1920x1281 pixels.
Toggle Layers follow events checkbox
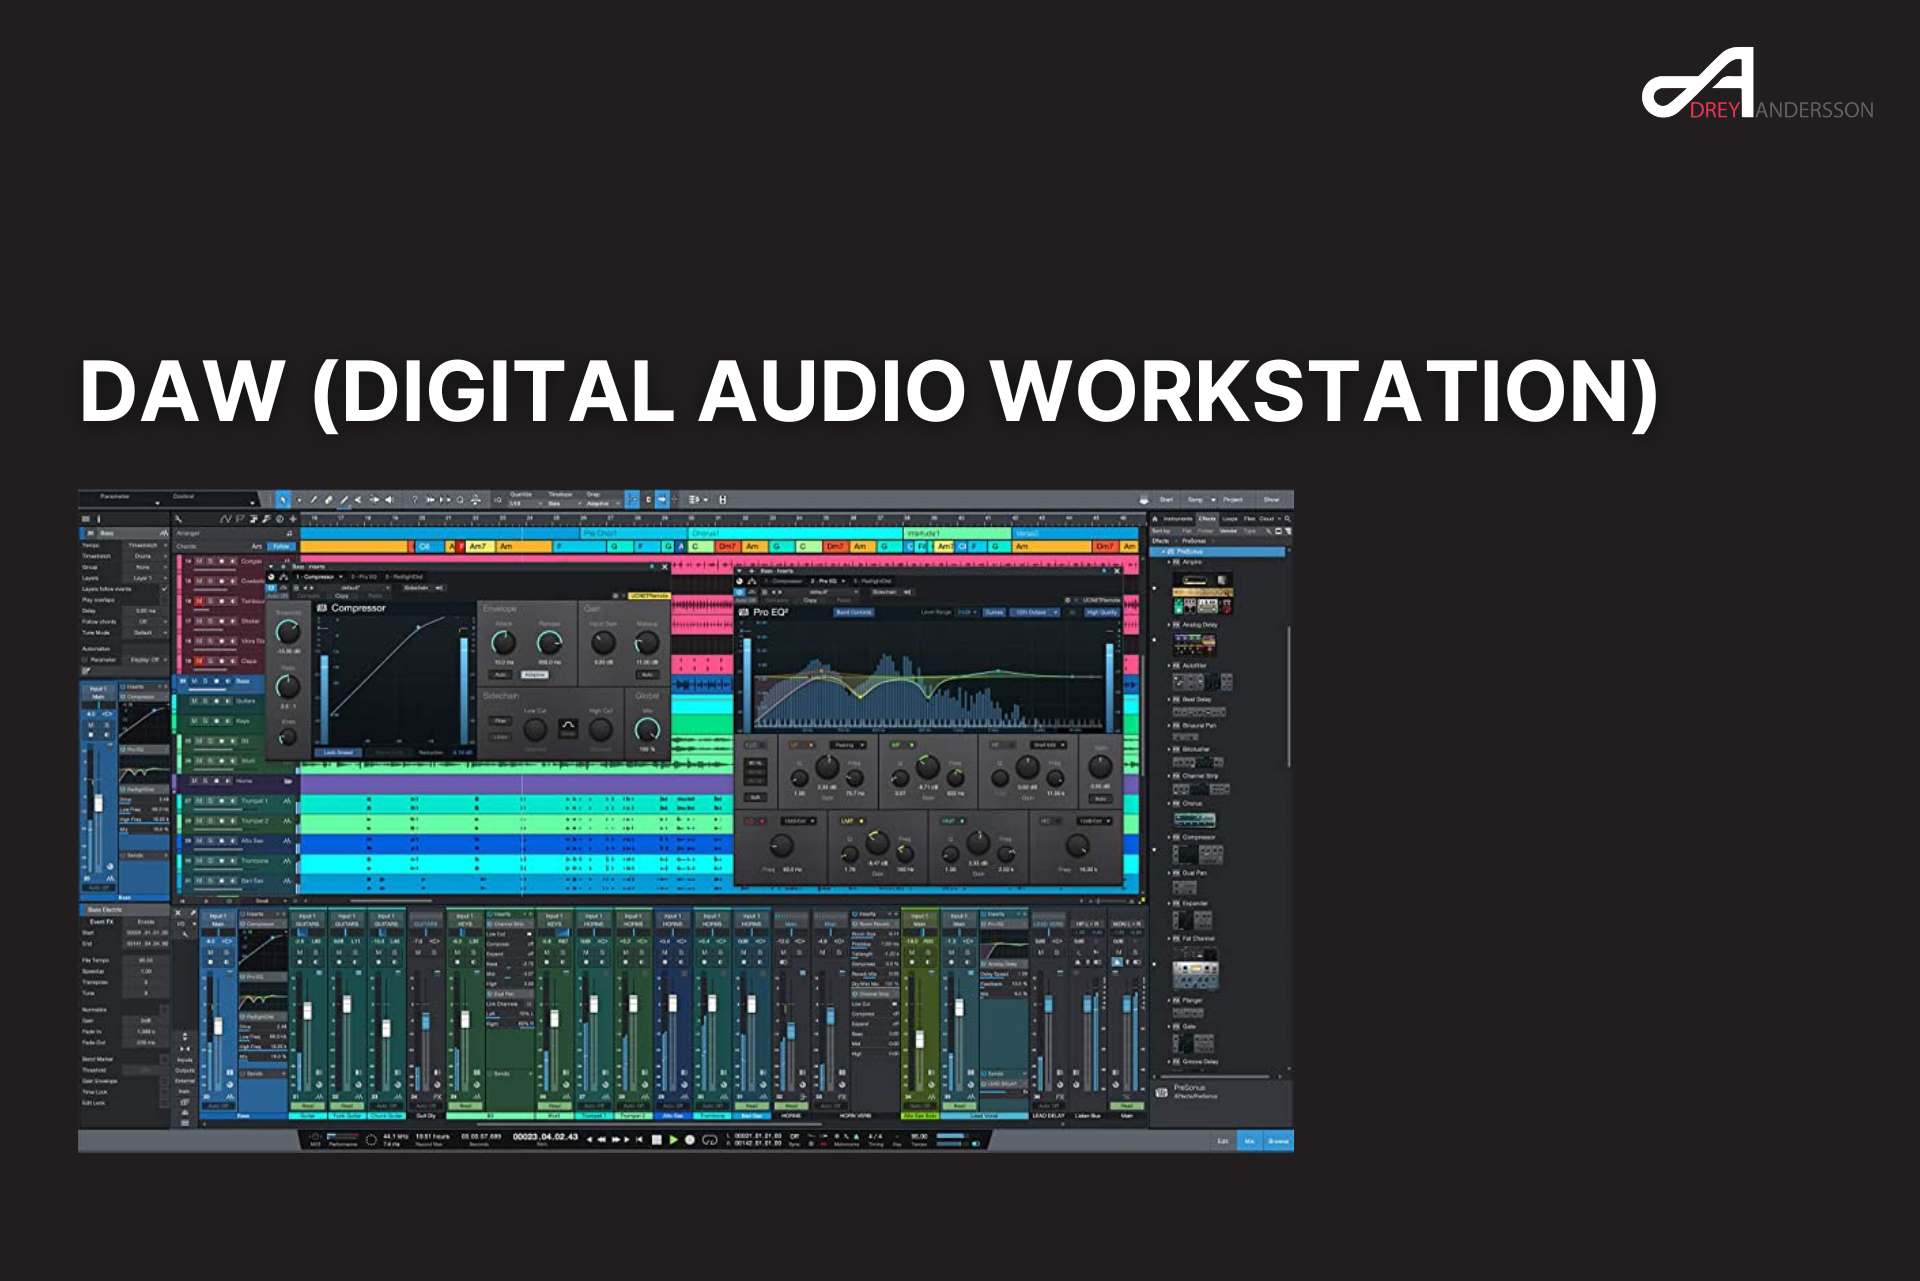point(164,589)
